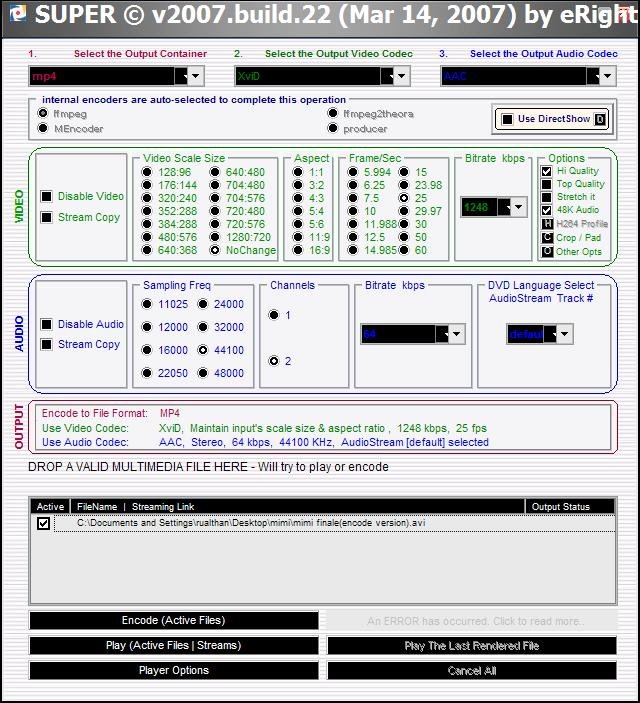The height and width of the screenshot is (703, 640).
Task: Click the Active column header
Action: (x=50, y=507)
